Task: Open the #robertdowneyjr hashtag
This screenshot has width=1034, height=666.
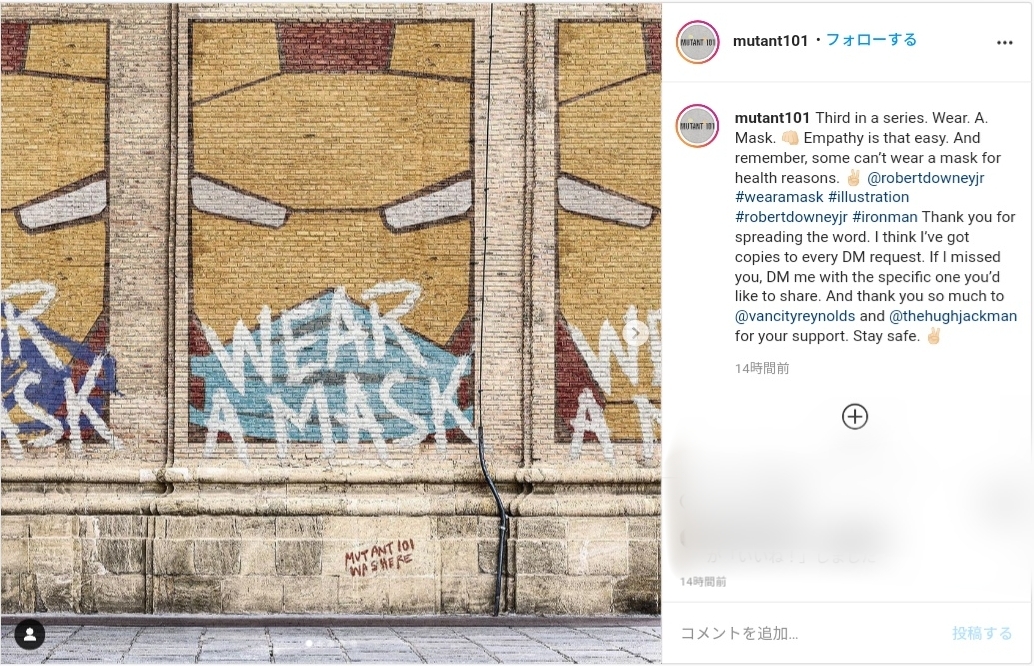Action: 791,217
